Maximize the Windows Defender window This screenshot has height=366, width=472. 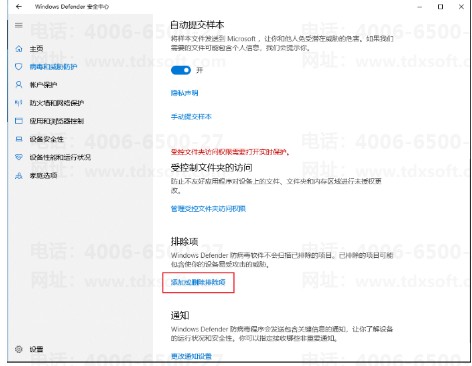440,6
